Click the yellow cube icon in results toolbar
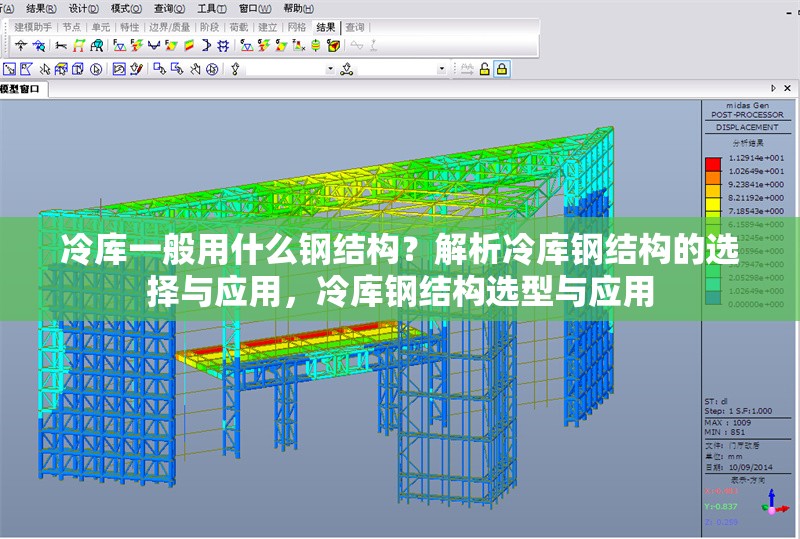The width and height of the screenshot is (800, 539). tap(332, 46)
